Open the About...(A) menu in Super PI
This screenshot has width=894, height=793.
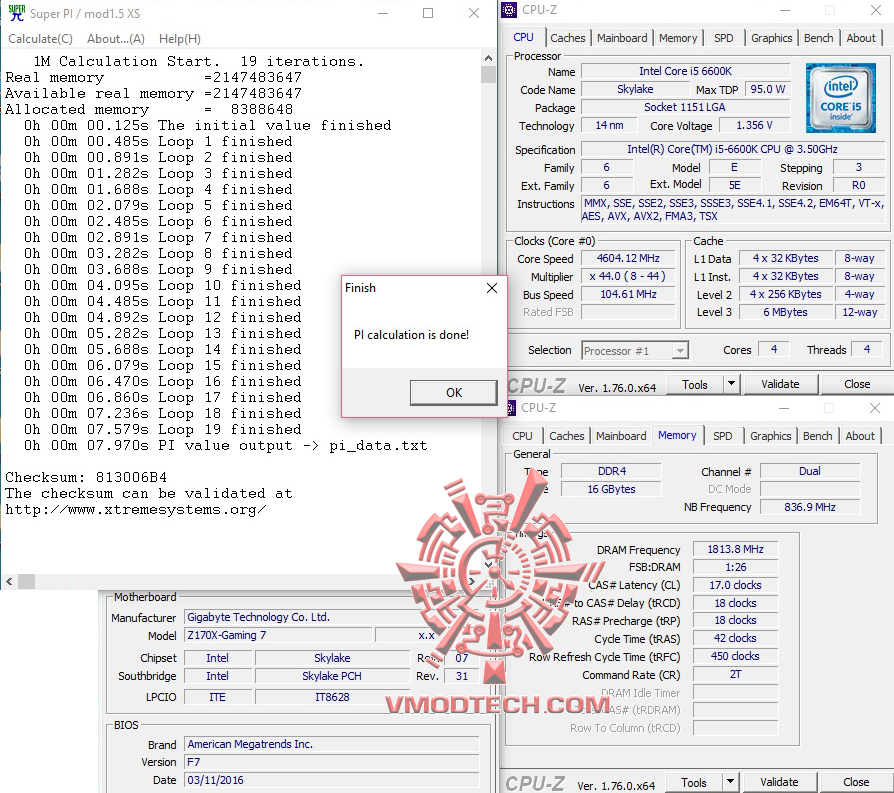(116, 39)
